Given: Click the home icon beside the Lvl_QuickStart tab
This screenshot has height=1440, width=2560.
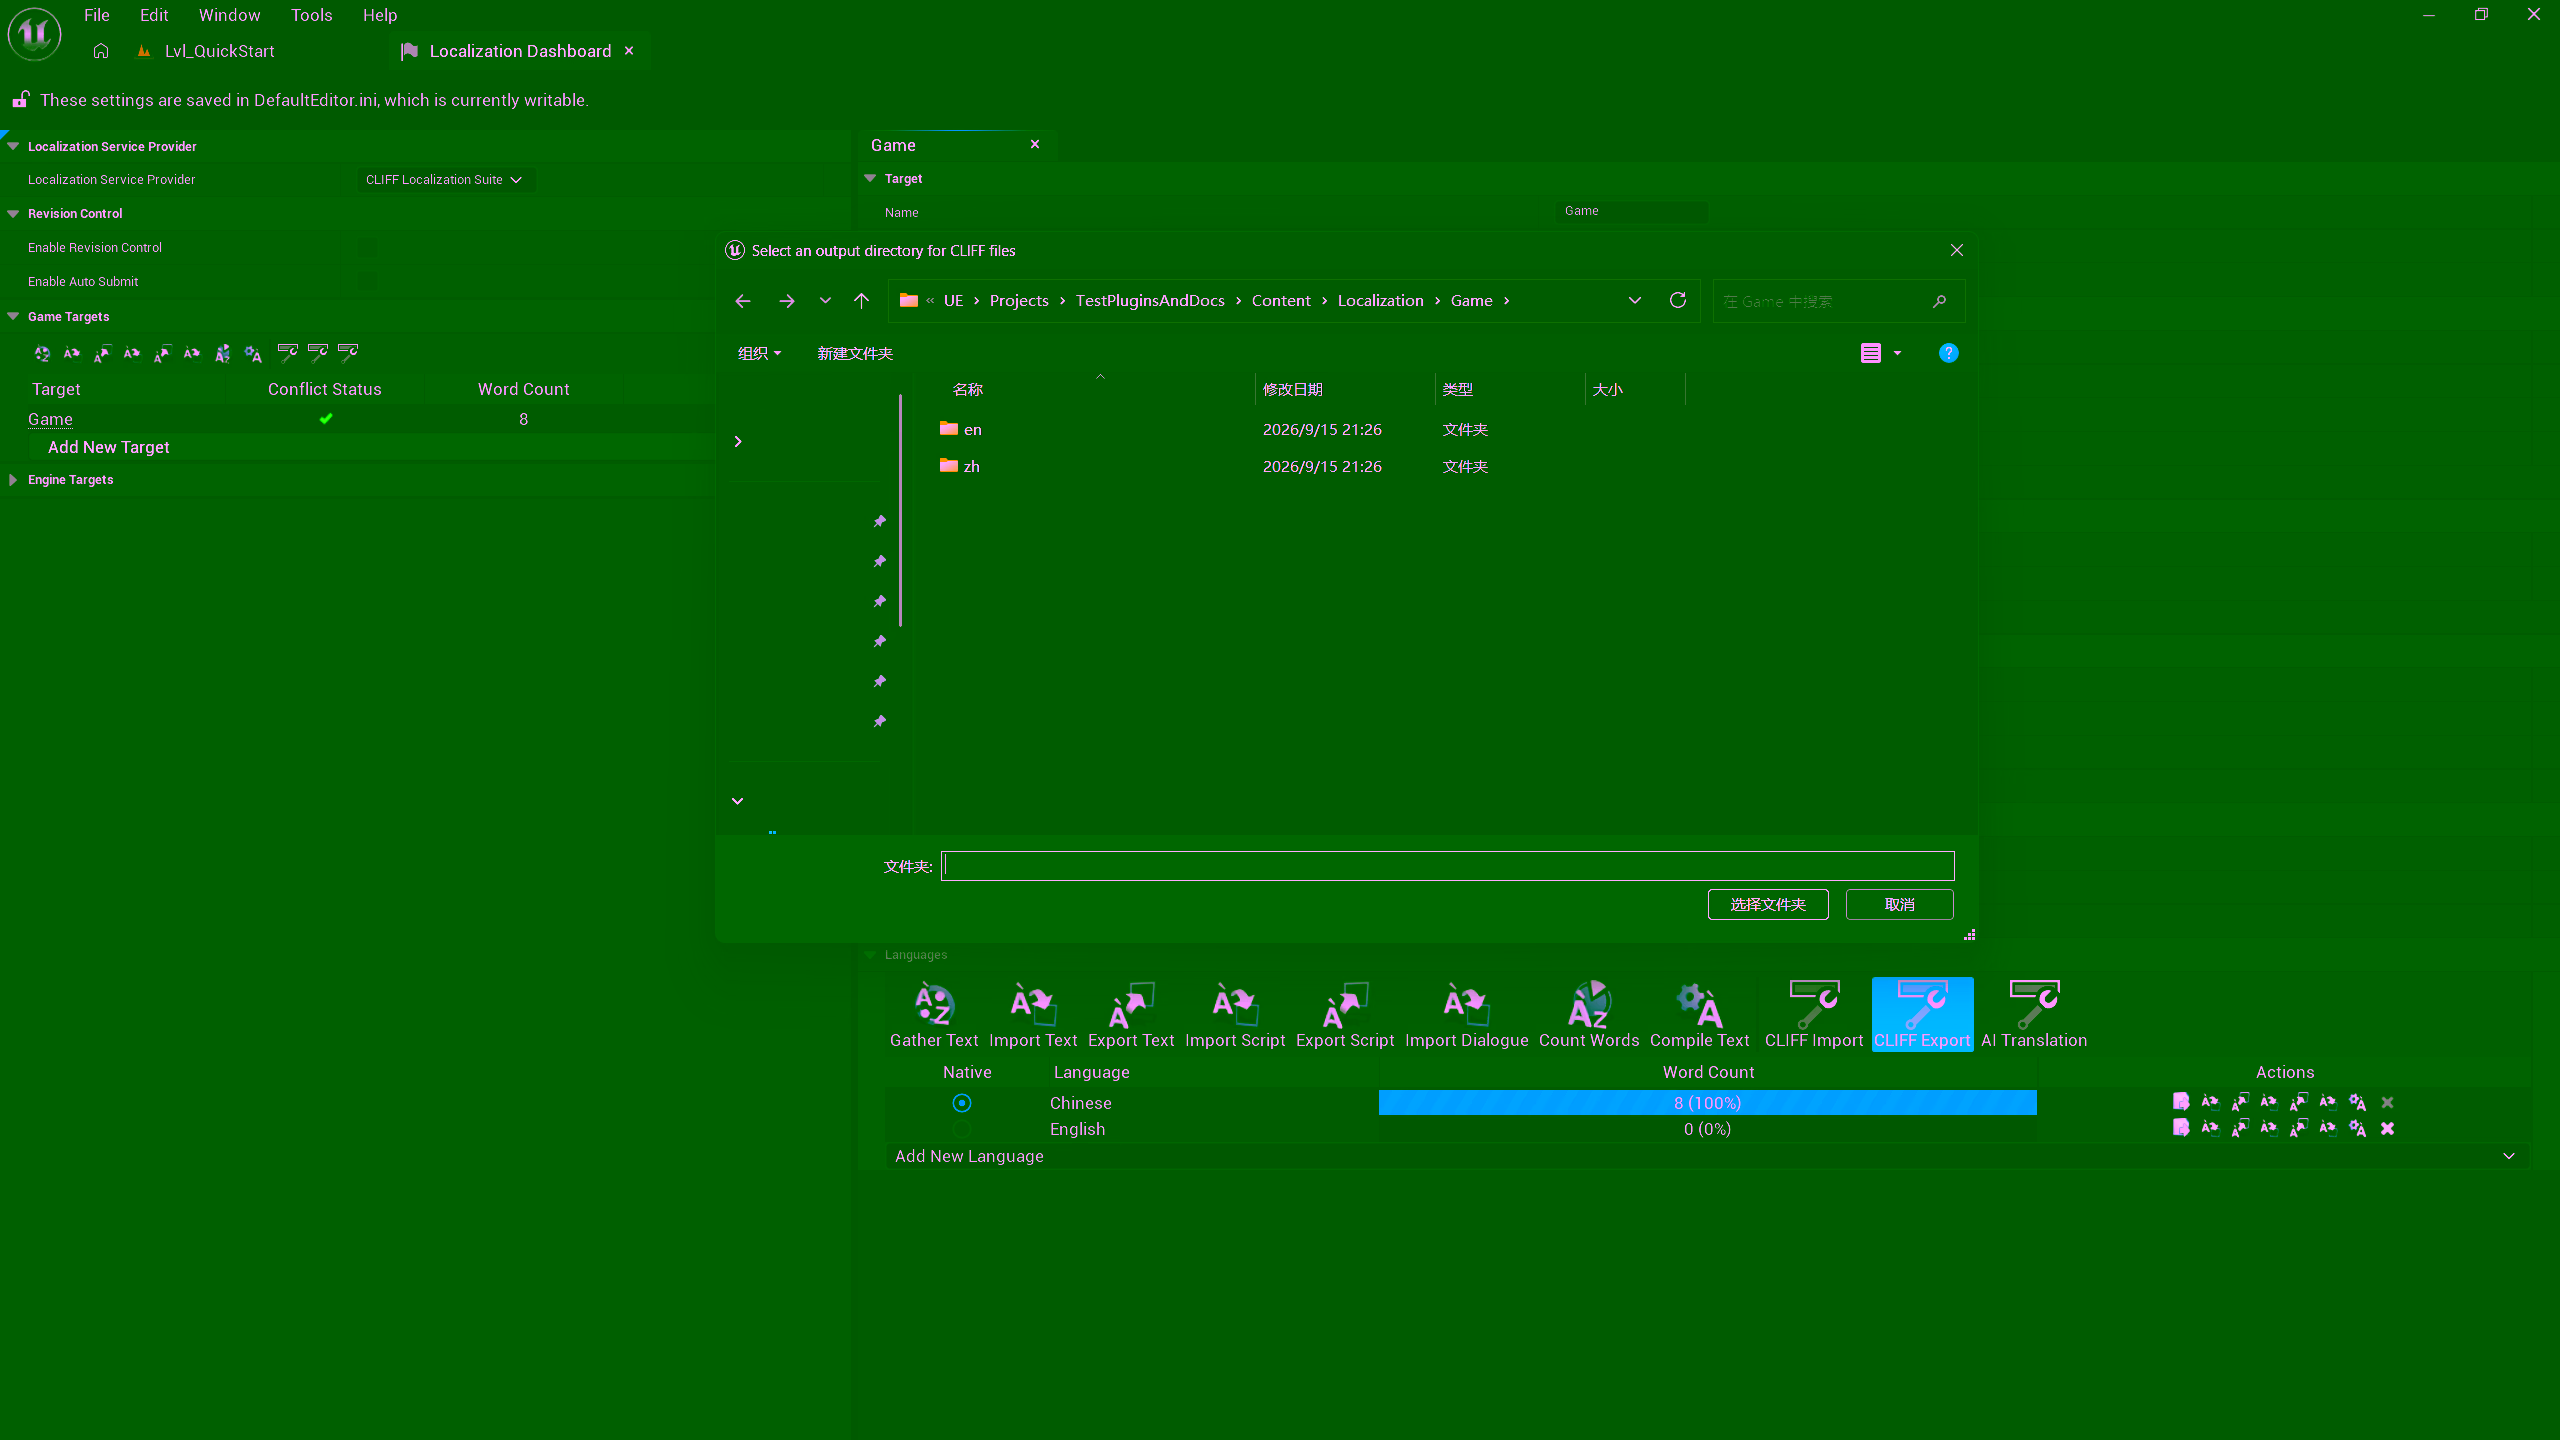Looking at the screenshot, I should [x=100, y=51].
